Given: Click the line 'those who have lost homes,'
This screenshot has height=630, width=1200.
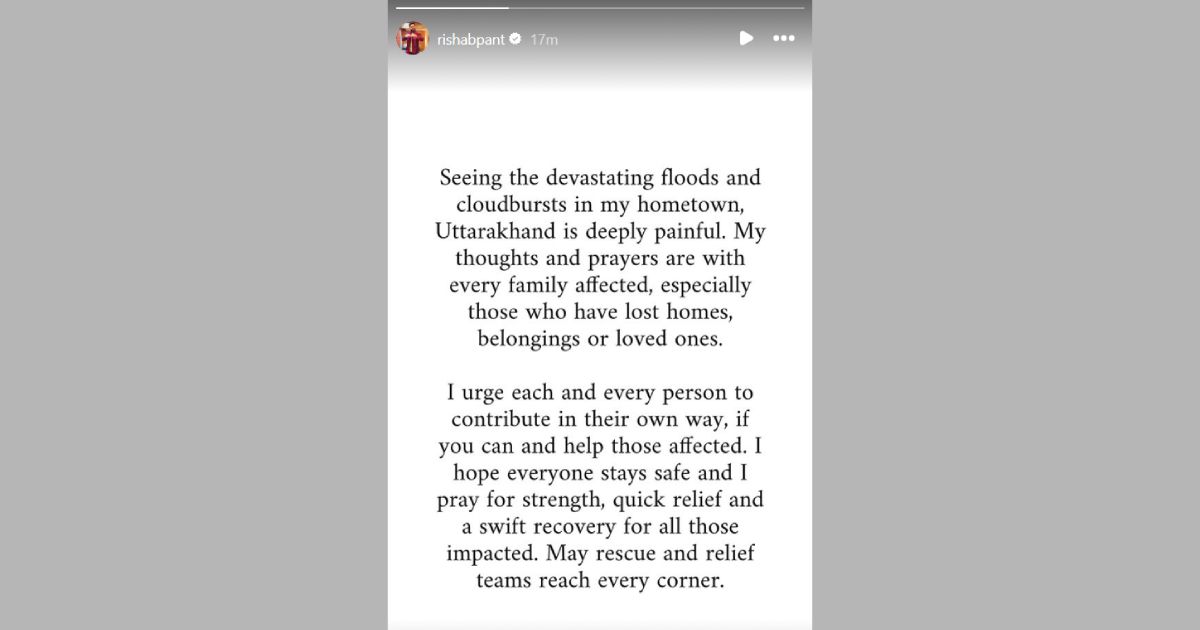Looking at the screenshot, I should click(600, 312).
